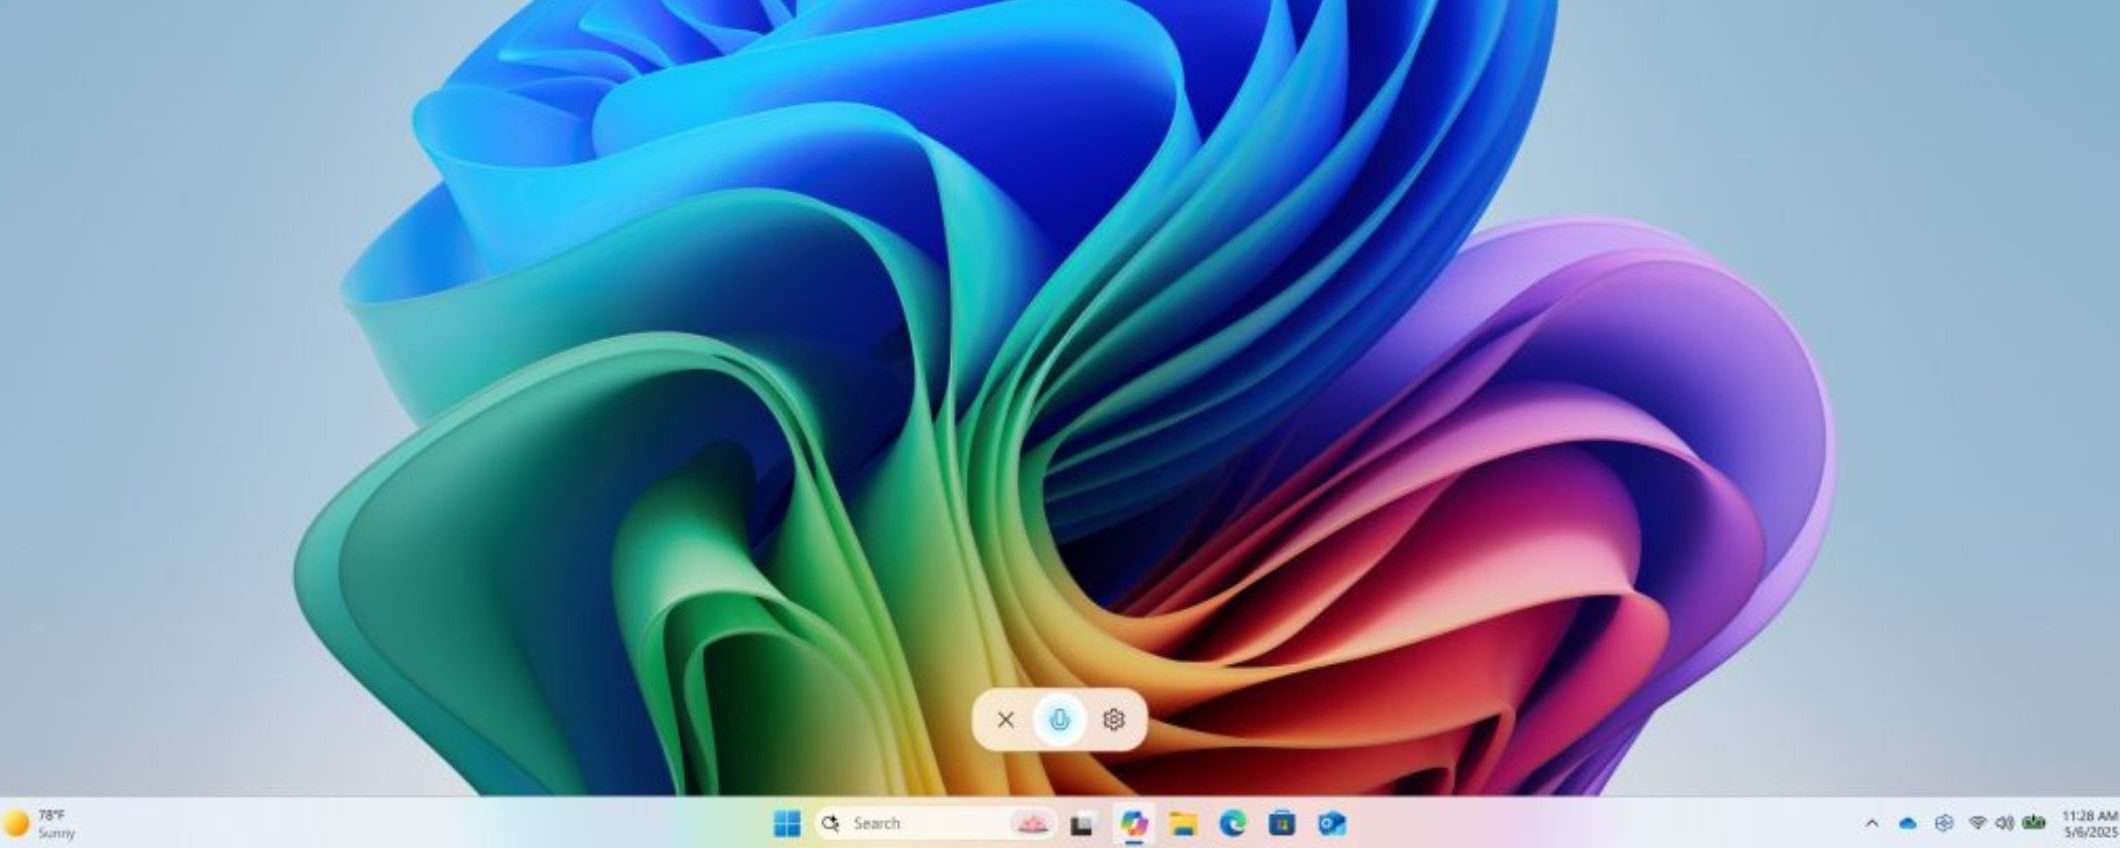This screenshot has height=848, width=2120.
Task: Click the lotus search highlight icon
Action: pos(1030,823)
